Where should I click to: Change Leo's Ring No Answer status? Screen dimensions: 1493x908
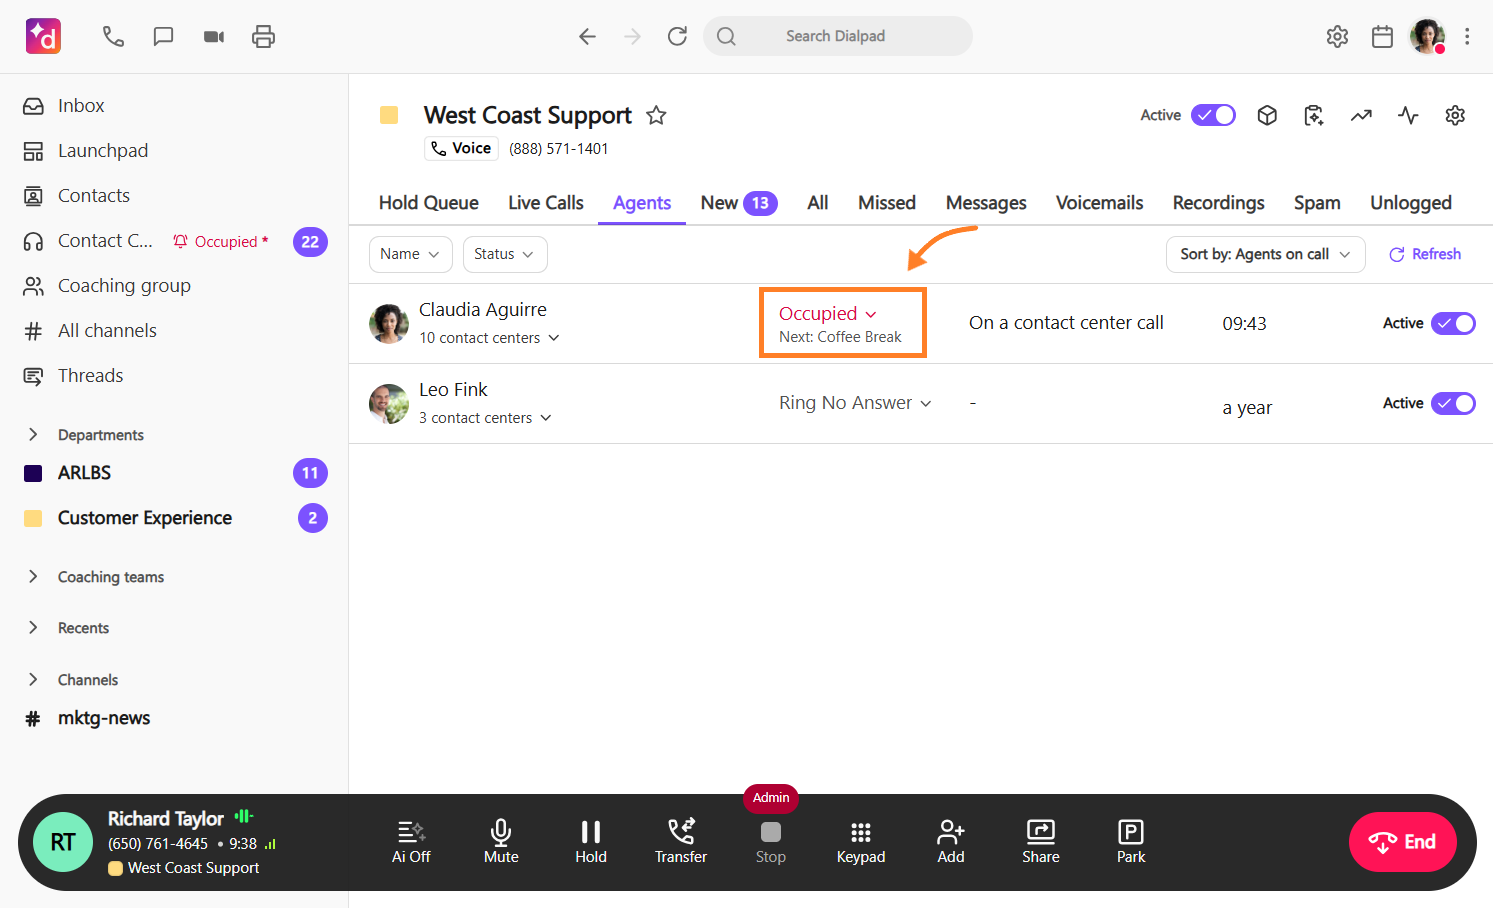[856, 403]
